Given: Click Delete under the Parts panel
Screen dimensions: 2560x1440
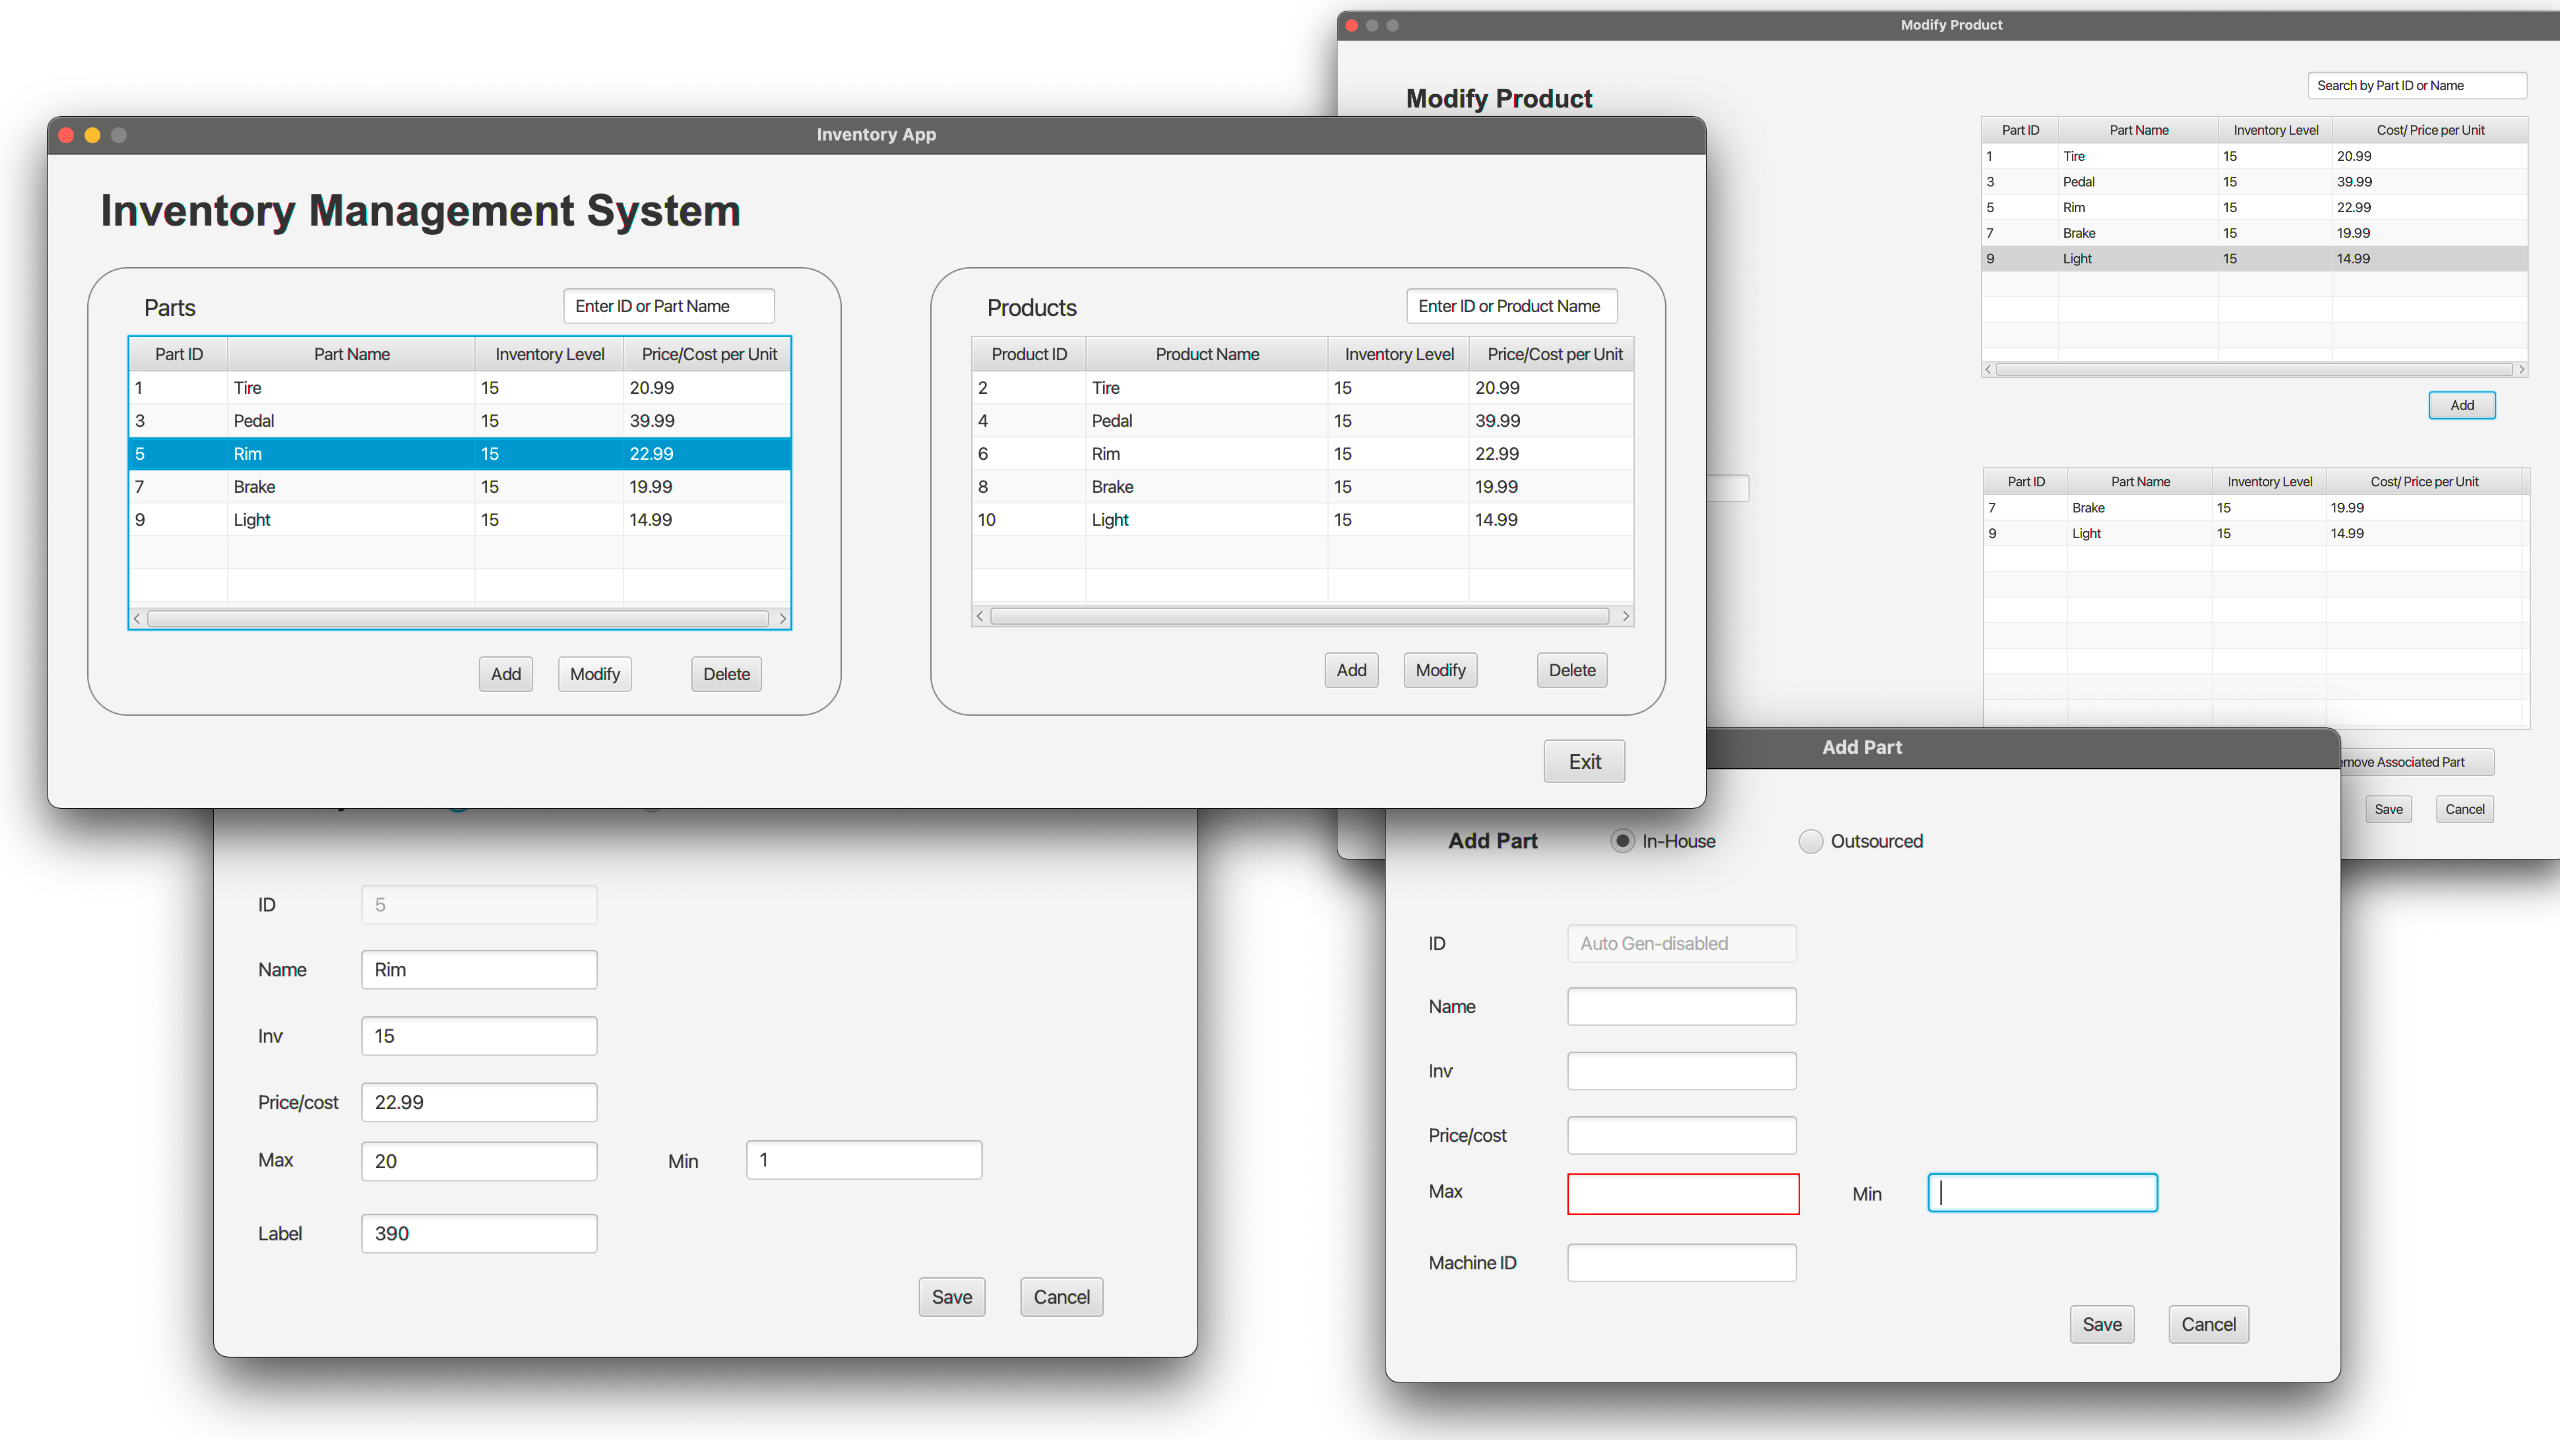Looking at the screenshot, I should [x=726, y=673].
